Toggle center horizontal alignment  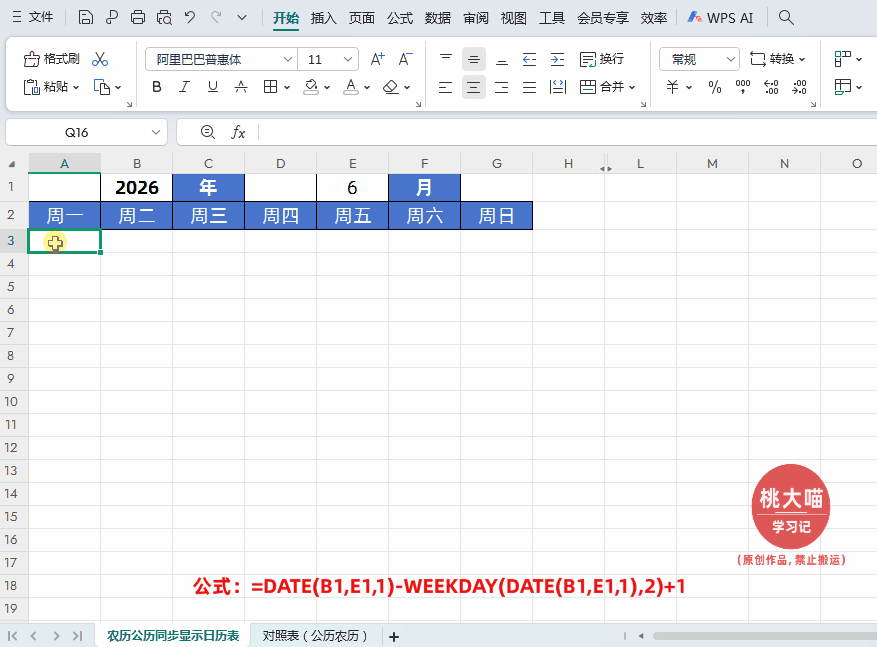click(473, 87)
